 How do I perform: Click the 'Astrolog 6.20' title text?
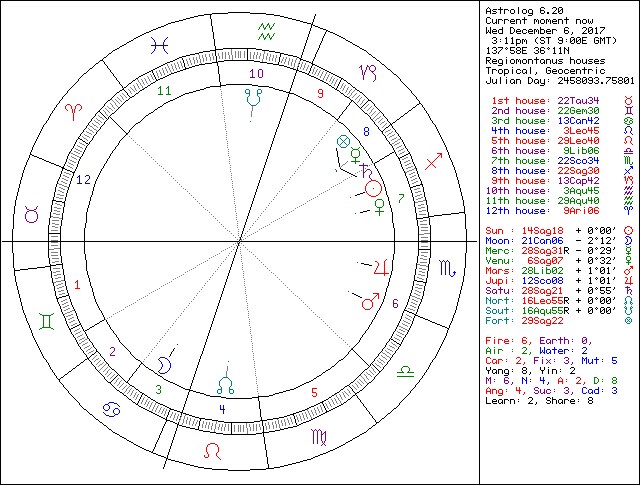pyautogui.click(x=524, y=11)
